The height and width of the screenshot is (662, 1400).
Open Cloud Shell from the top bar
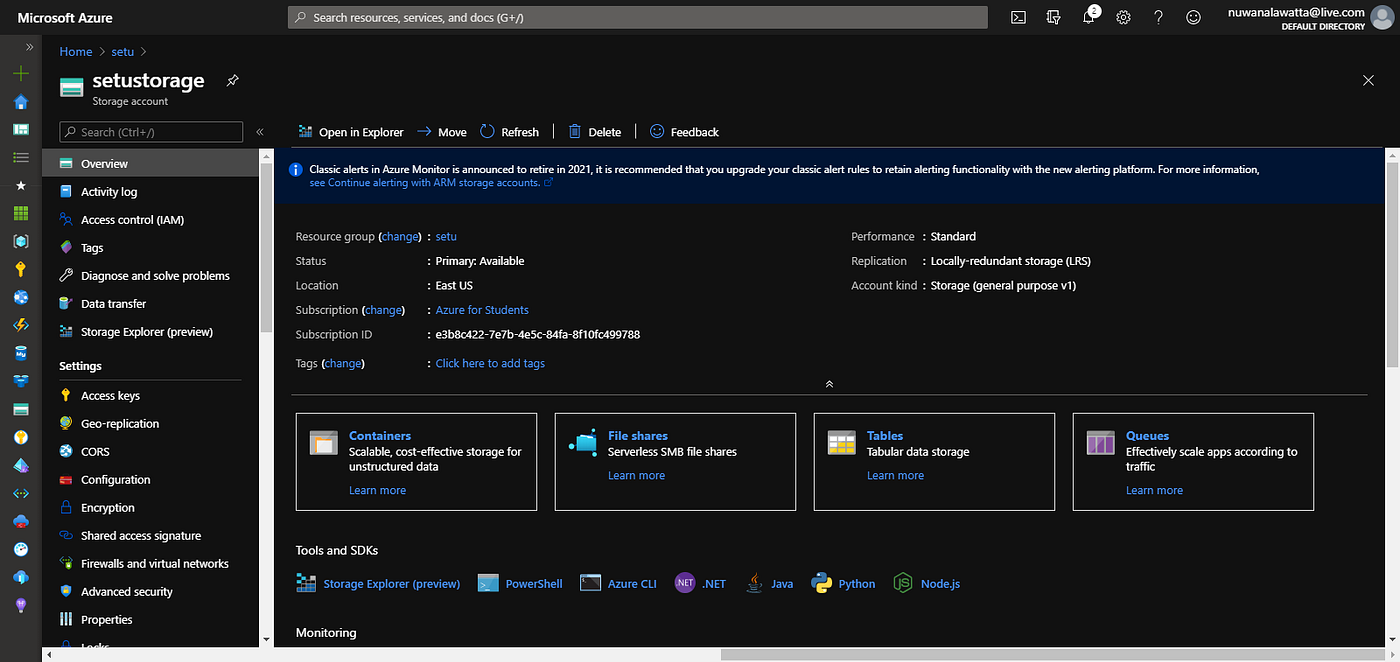pos(1018,17)
